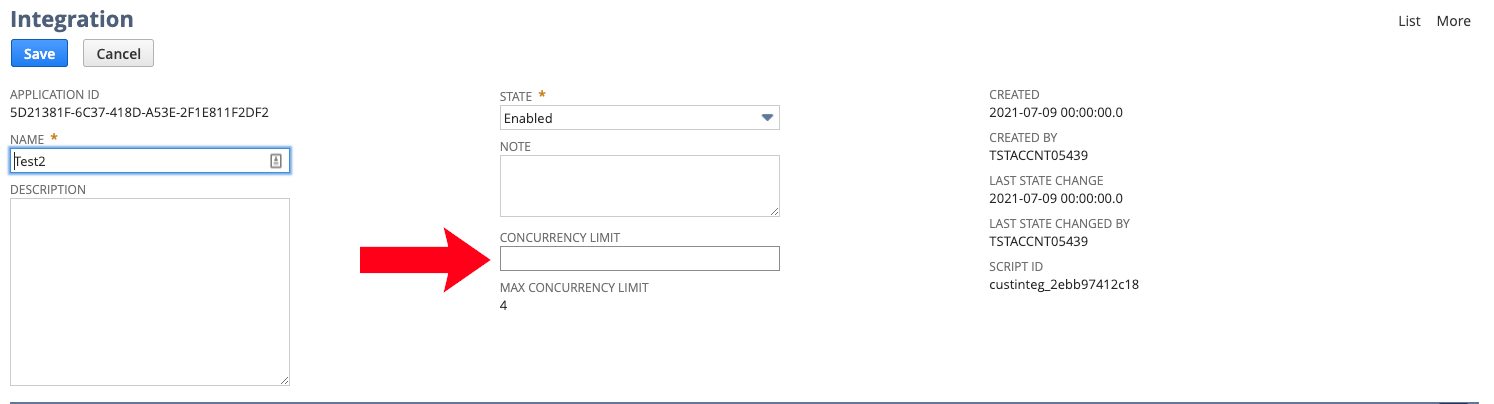Select the Concurrency Limit input field
This screenshot has width=1494, height=404.
click(x=639, y=259)
